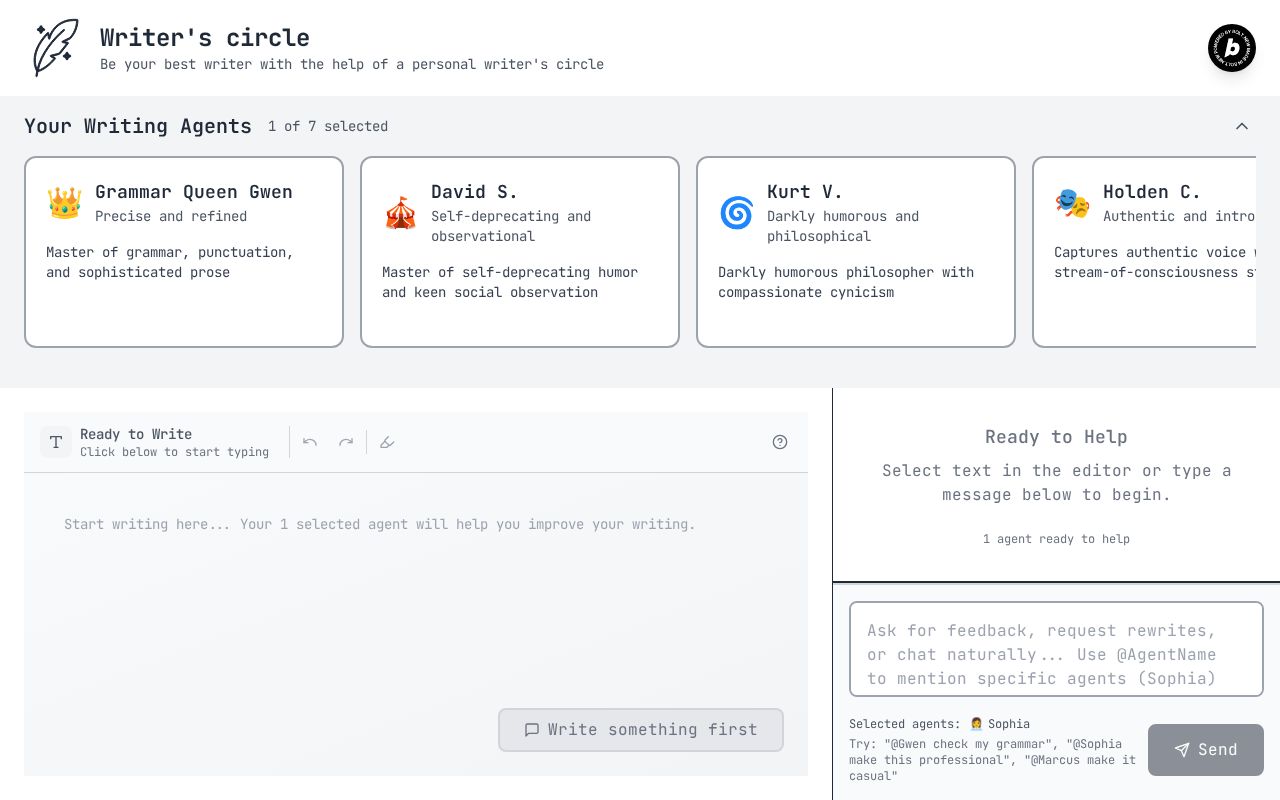Select the Kurt V. agent card
The image size is (1280, 800).
[x=856, y=252]
